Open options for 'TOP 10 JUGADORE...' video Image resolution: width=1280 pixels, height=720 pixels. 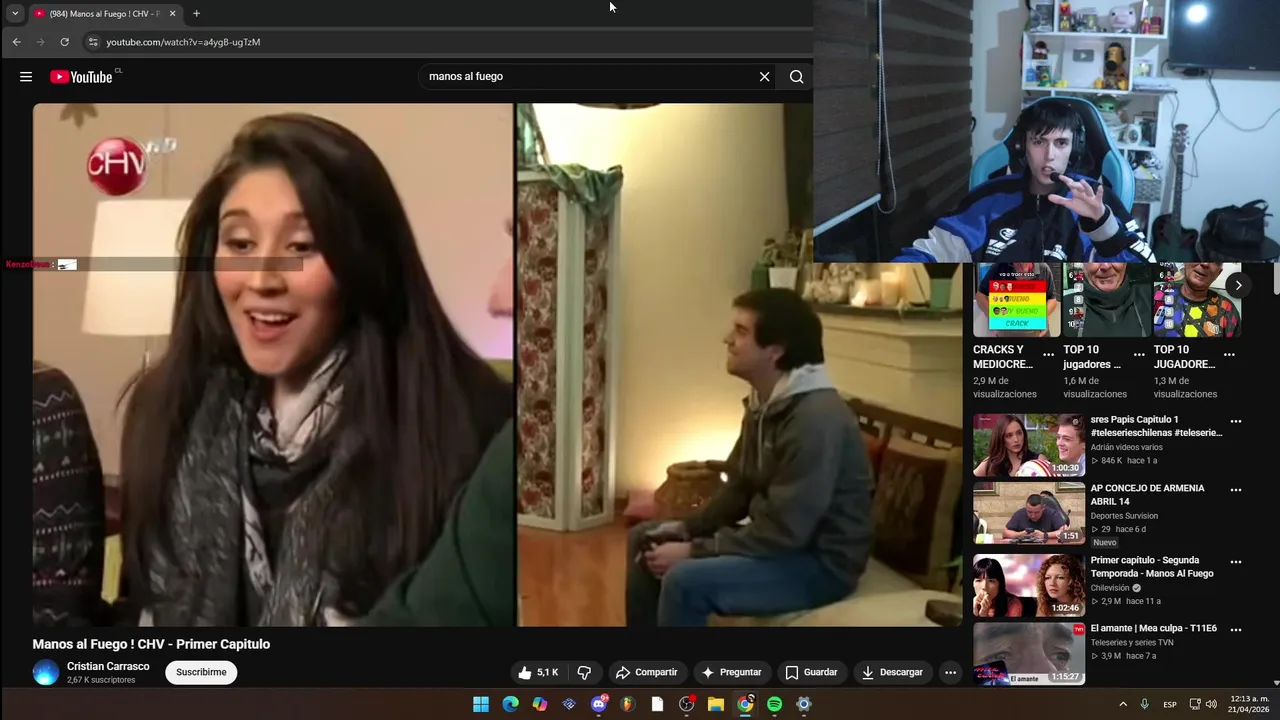[x=1229, y=355]
